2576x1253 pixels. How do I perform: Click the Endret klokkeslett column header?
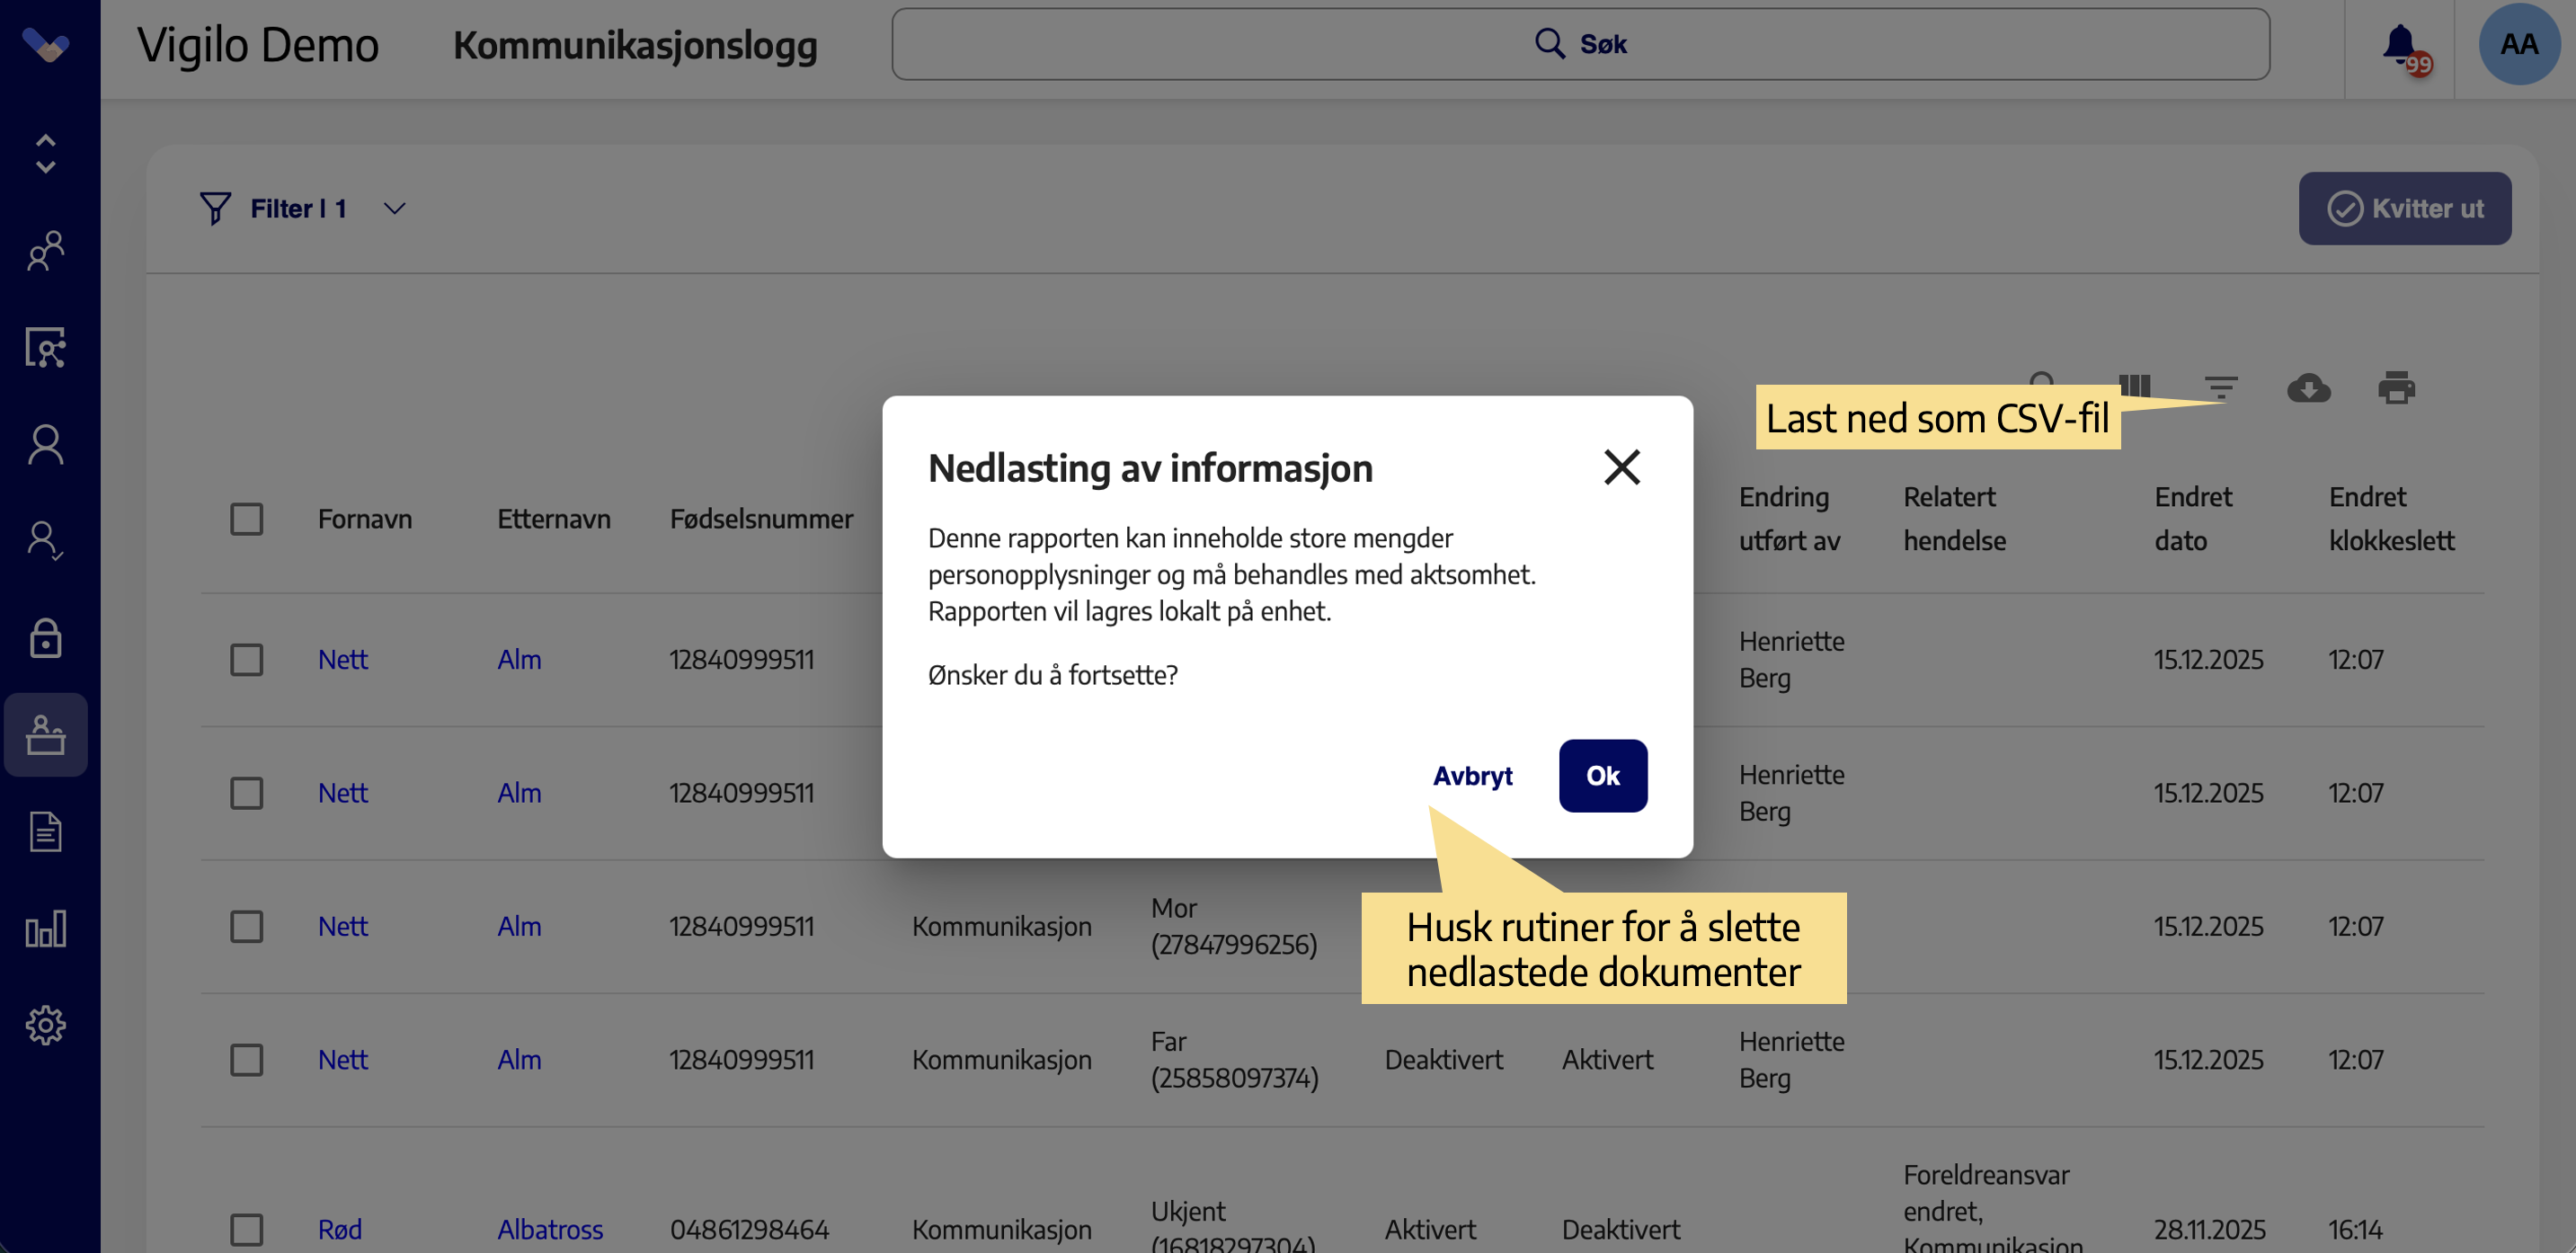pyautogui.click(x=2391, y=519)
